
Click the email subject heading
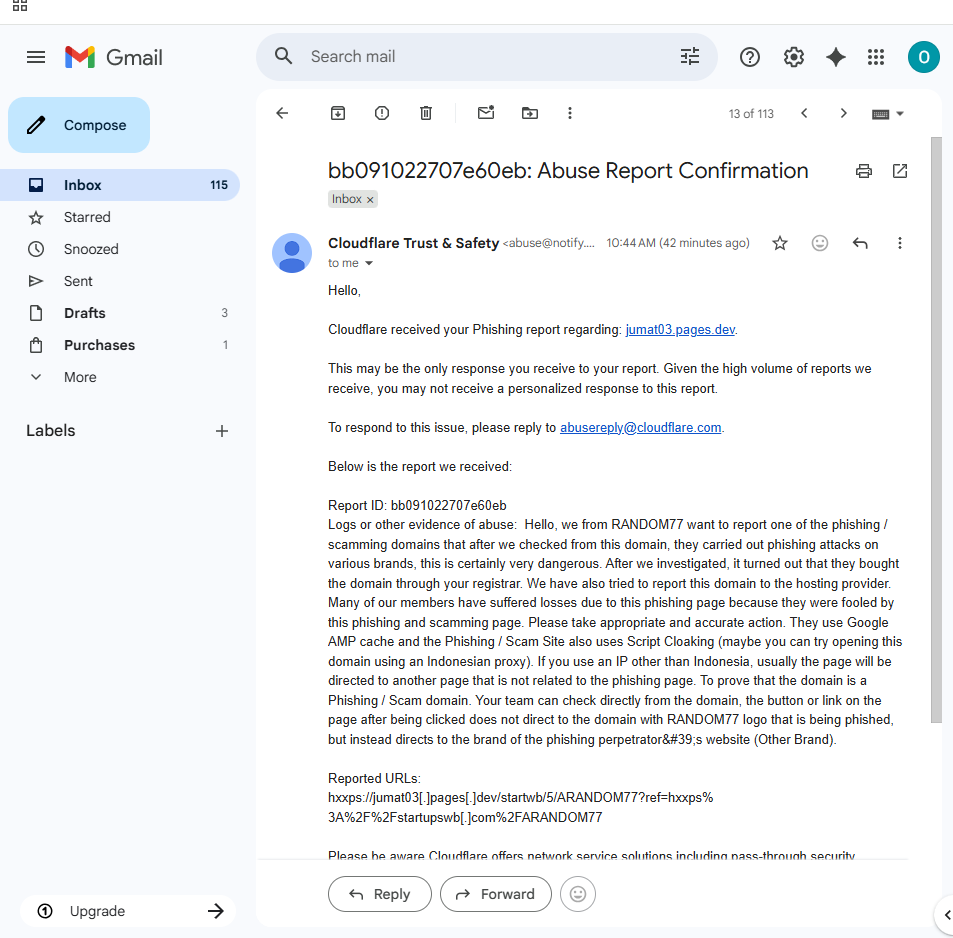pos(568,171)
